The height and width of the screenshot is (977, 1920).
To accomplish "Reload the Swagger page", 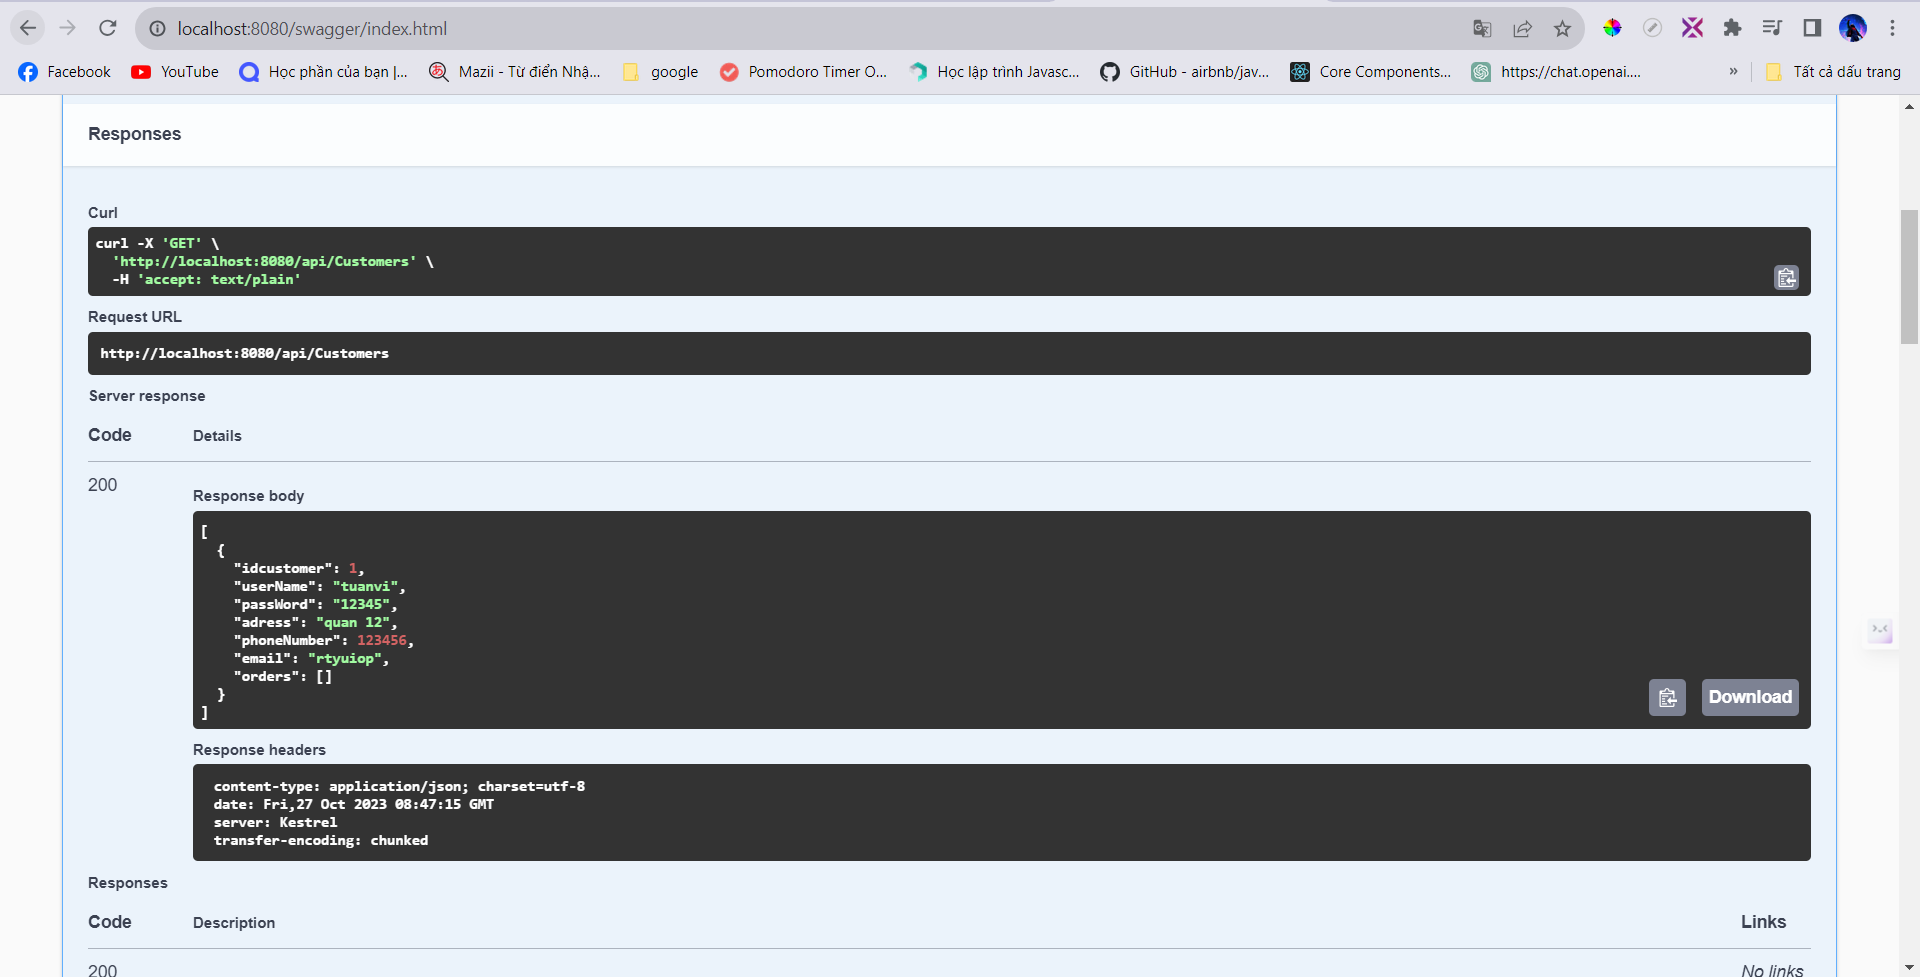I will (x=108, y=28).
